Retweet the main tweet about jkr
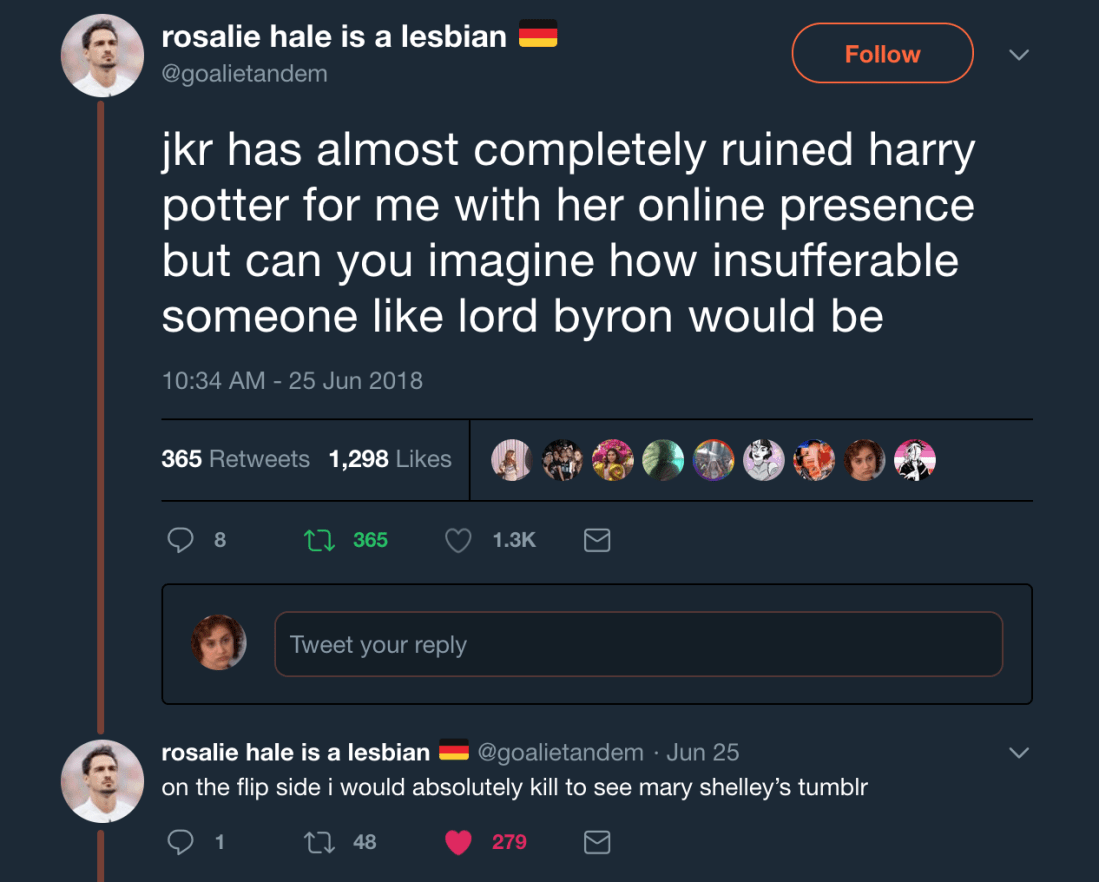Screen dimensions: 1099x882 tap(317, 540)
